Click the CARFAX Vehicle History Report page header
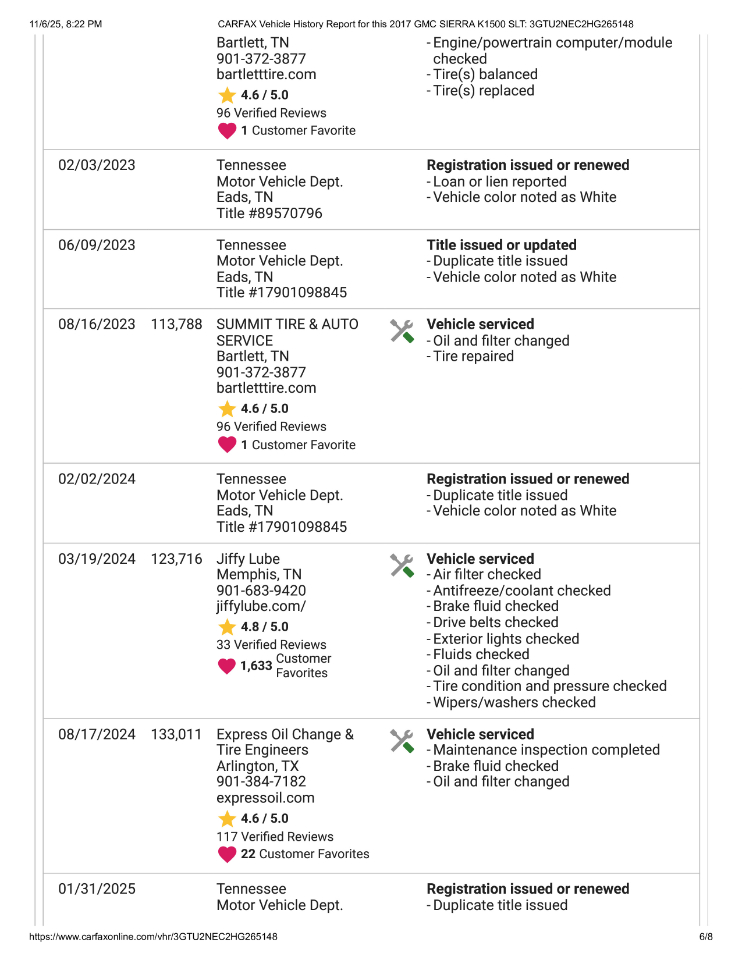Screen dimensions: 742x960 coord(425,24)
